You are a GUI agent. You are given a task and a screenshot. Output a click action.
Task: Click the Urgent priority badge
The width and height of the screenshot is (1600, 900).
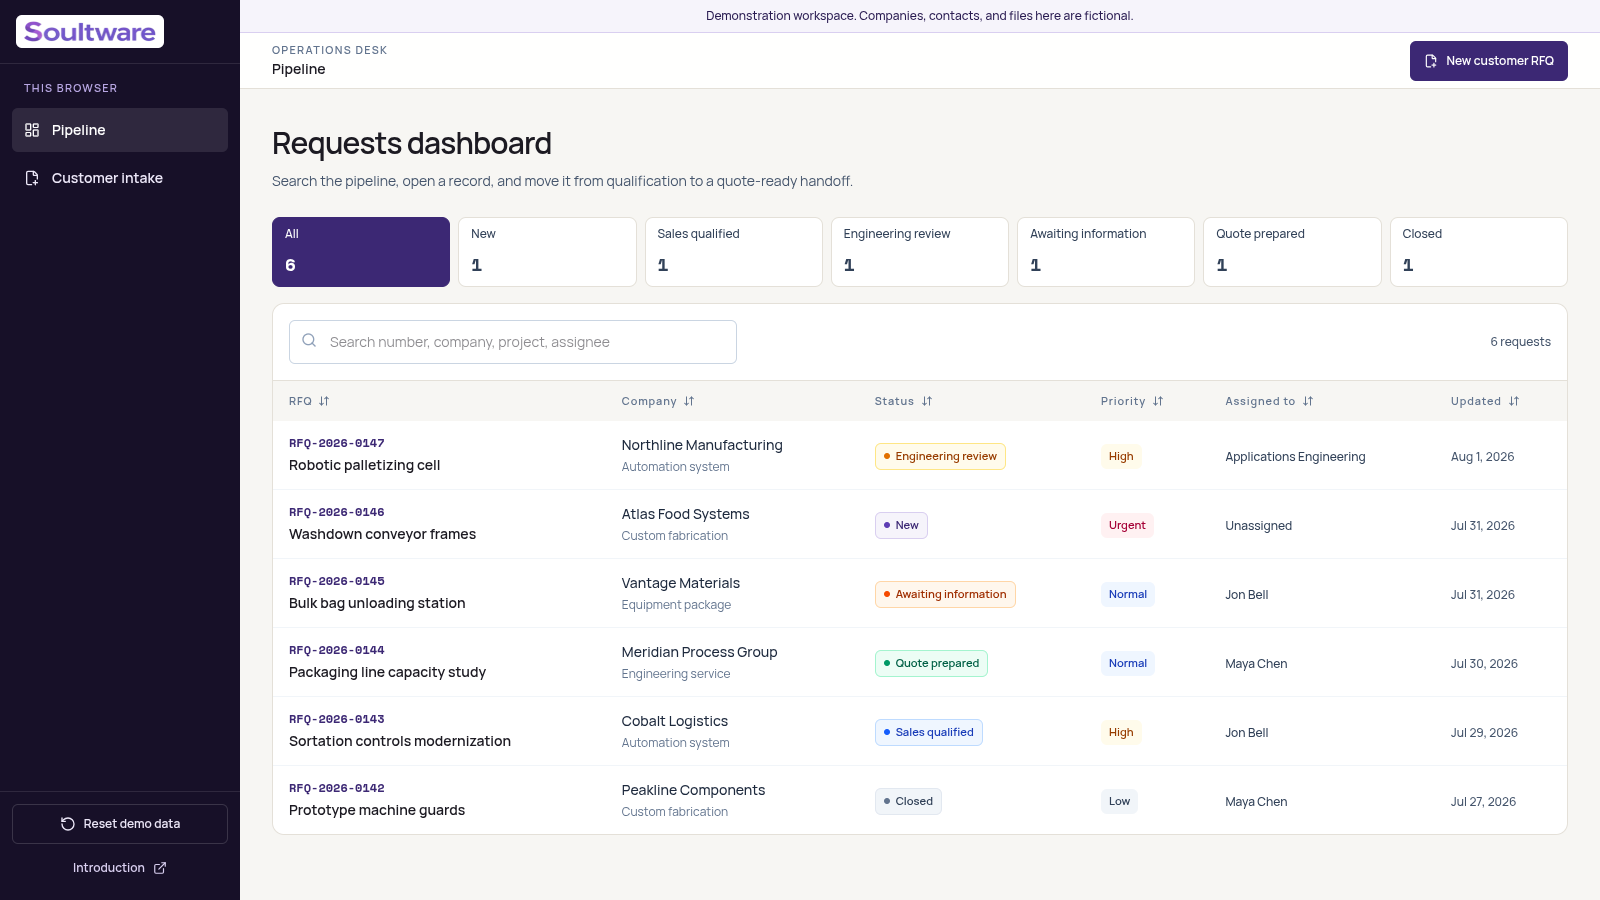pyautogui.click(x=1127, y=525)
